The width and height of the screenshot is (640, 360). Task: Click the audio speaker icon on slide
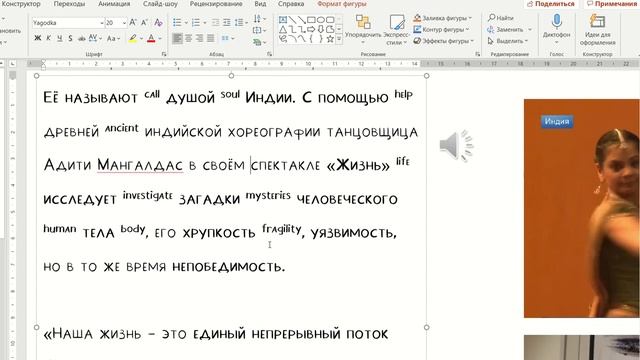coord(456,145)
